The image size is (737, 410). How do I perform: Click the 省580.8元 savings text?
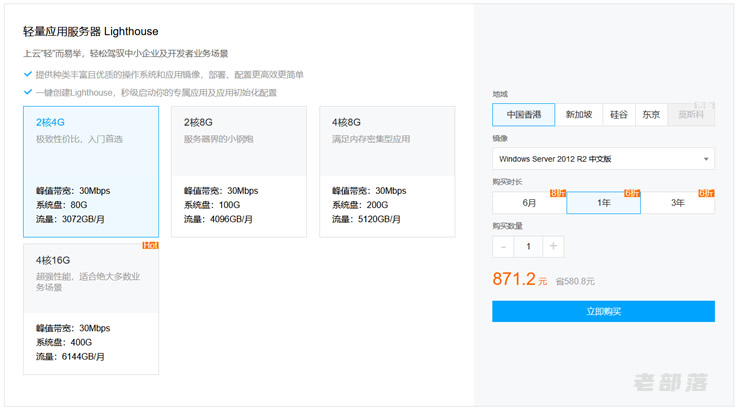point(575,281)
